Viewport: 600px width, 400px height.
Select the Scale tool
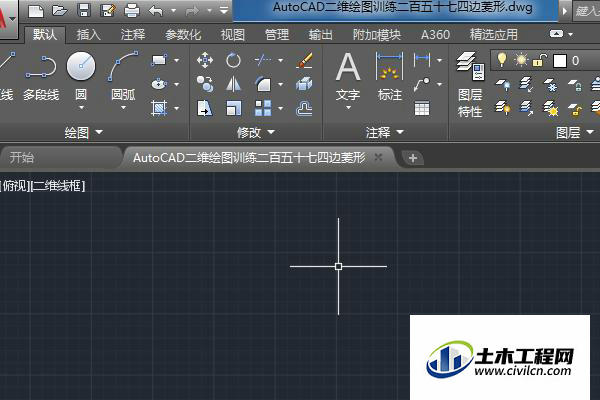click(x=233, y=108)
